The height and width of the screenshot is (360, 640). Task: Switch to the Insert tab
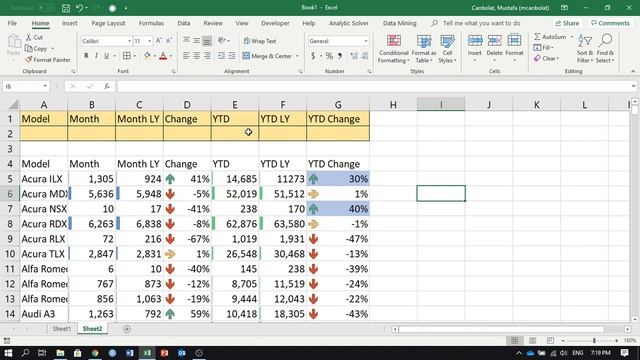pyautogui.click(x=70, y=23)
